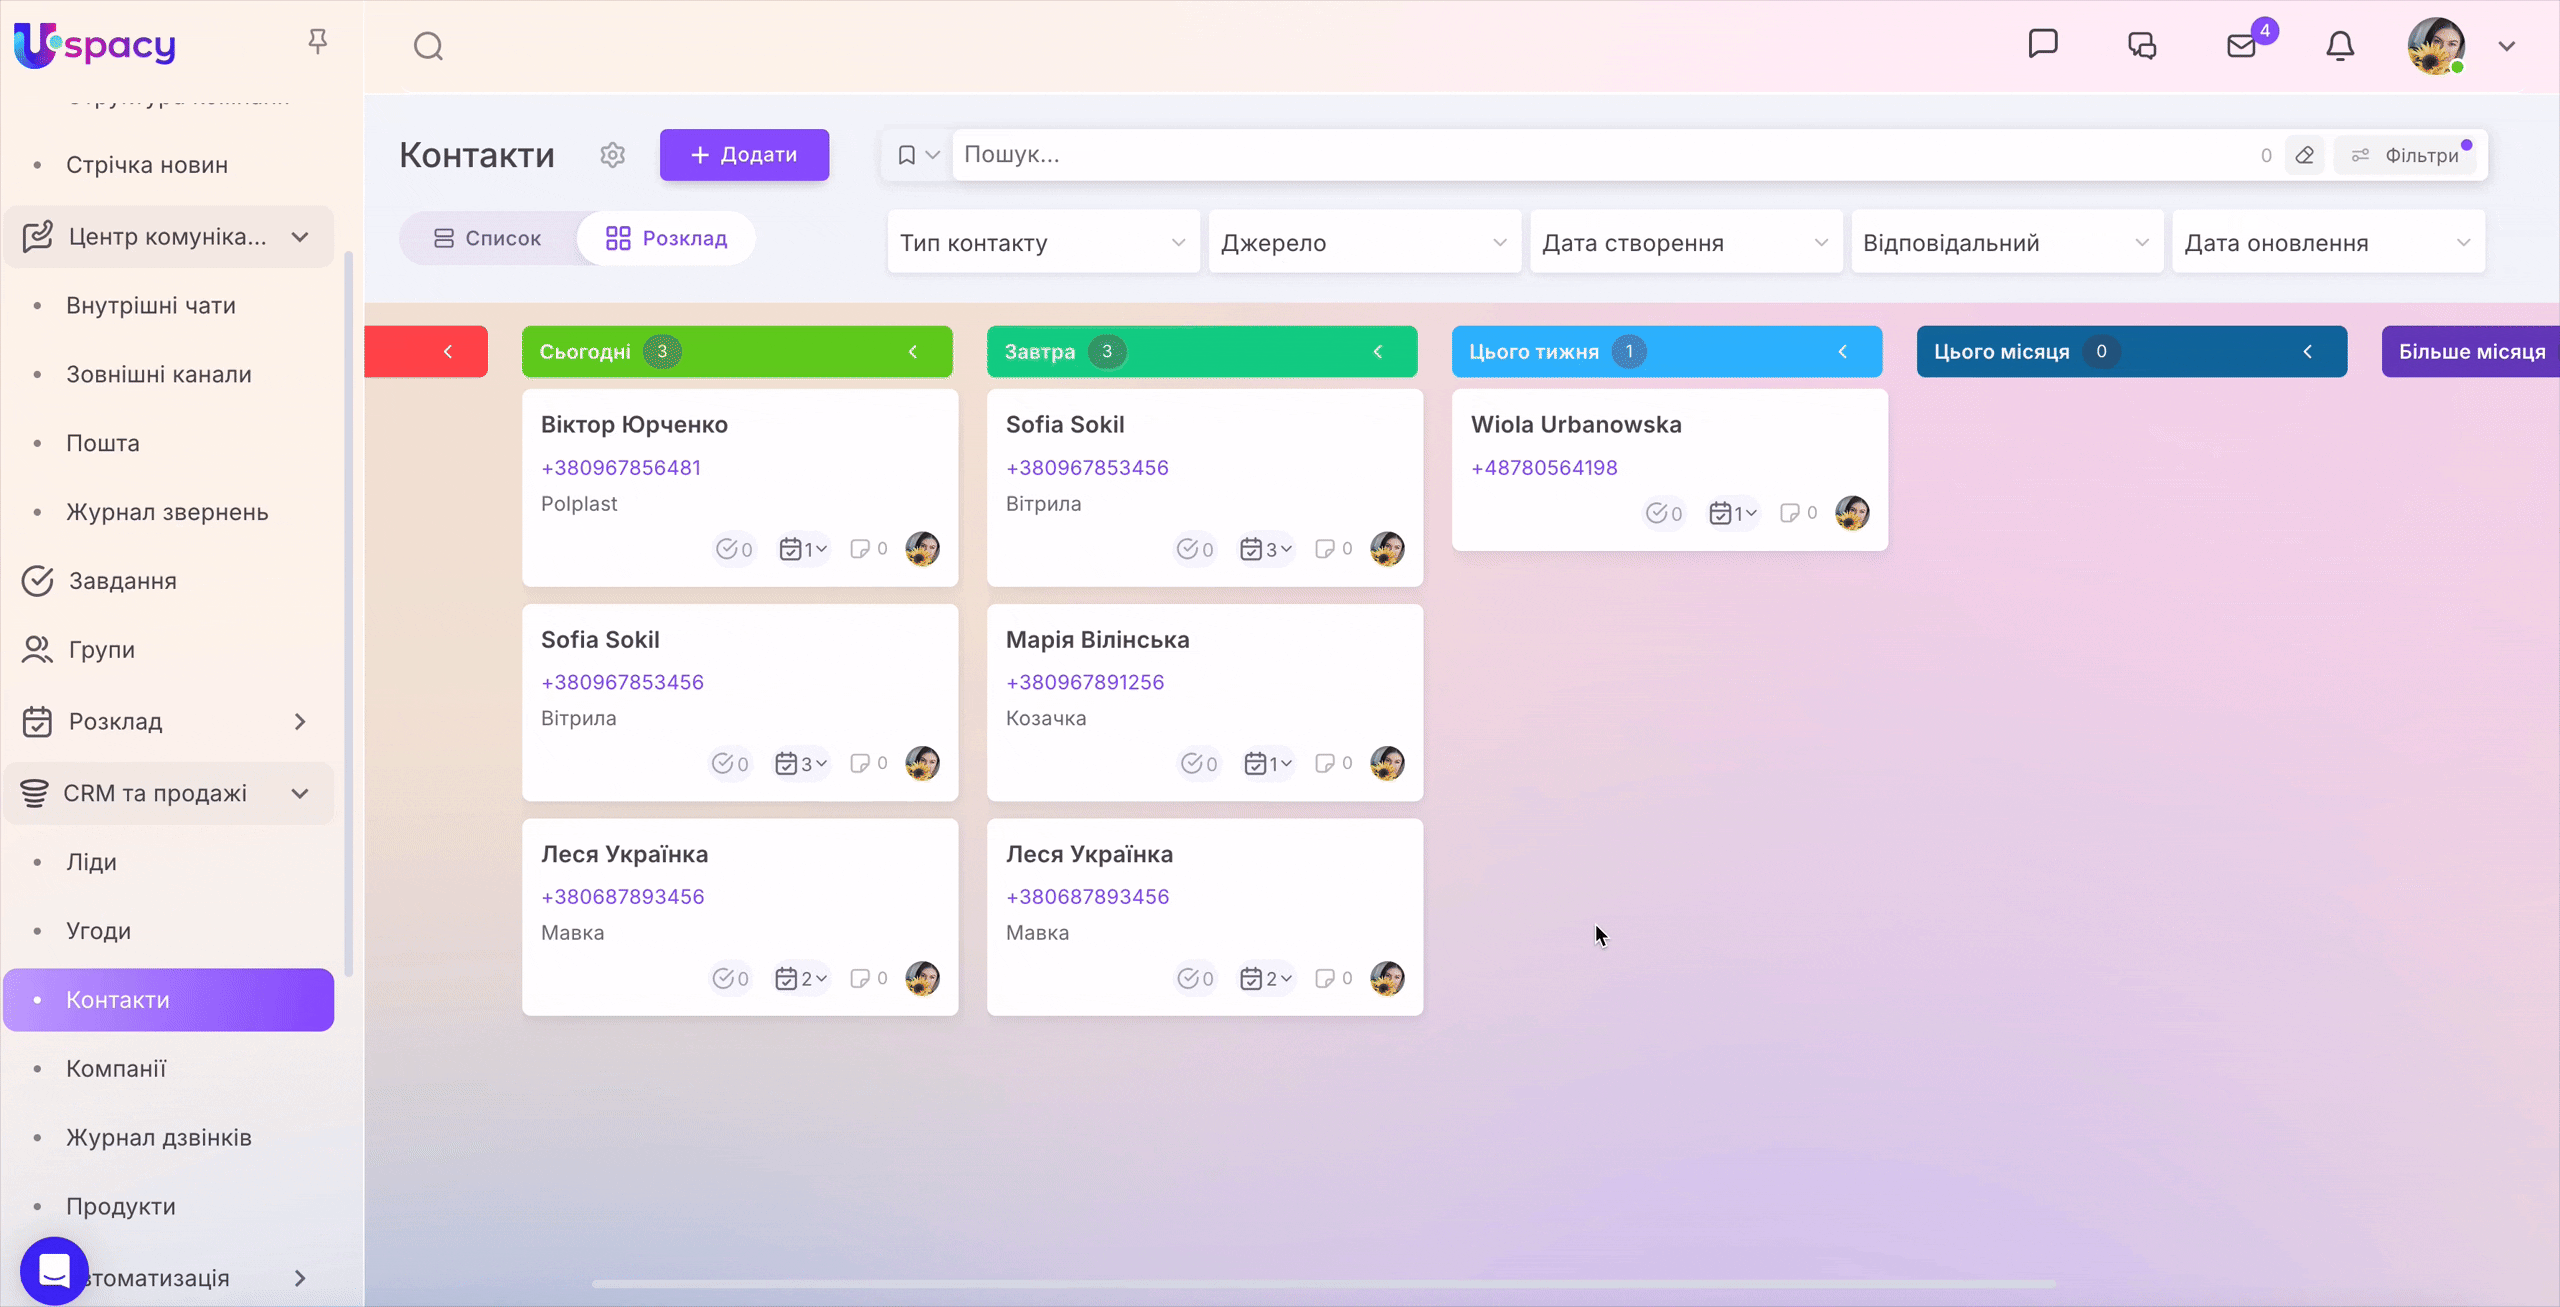Image resolution: width=2560 pixels, height=1307 pixels.
Task: Switch to Розклад view
Action: [666, 238]
